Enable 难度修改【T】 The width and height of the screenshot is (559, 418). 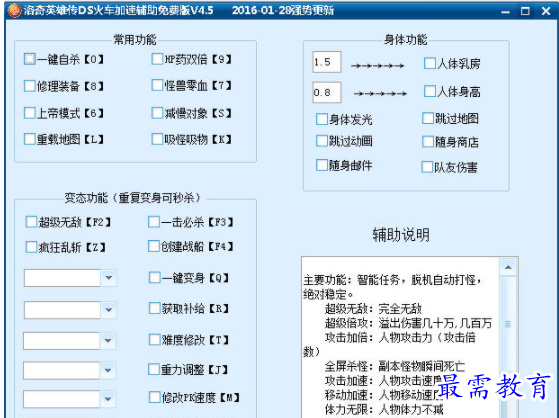(155, 340)
